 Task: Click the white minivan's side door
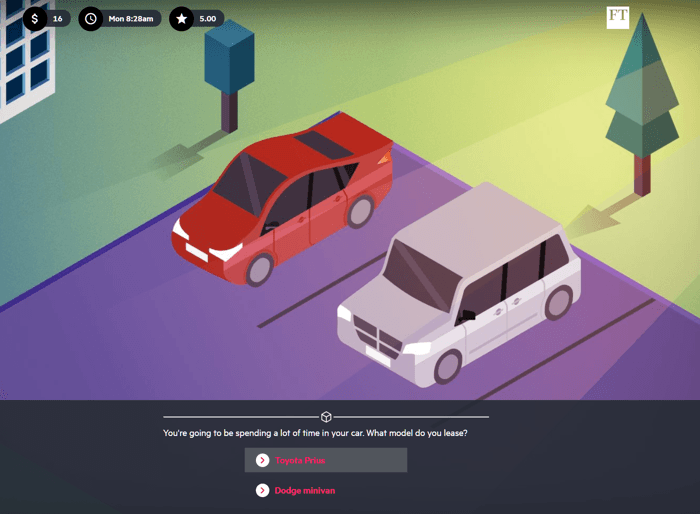tap(520, 300)
